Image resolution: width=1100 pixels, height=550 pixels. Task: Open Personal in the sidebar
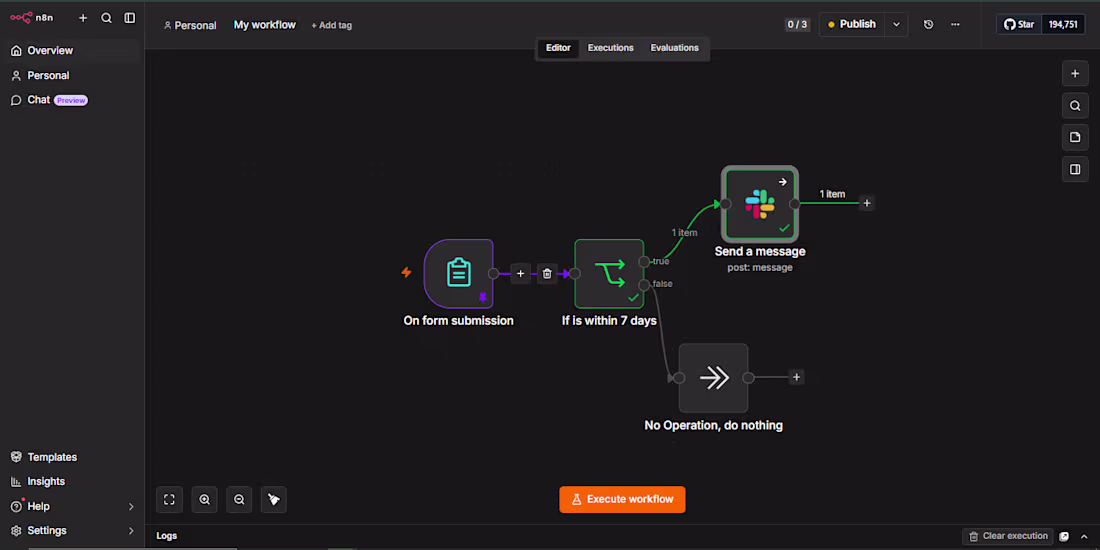(x=72, y=75)
